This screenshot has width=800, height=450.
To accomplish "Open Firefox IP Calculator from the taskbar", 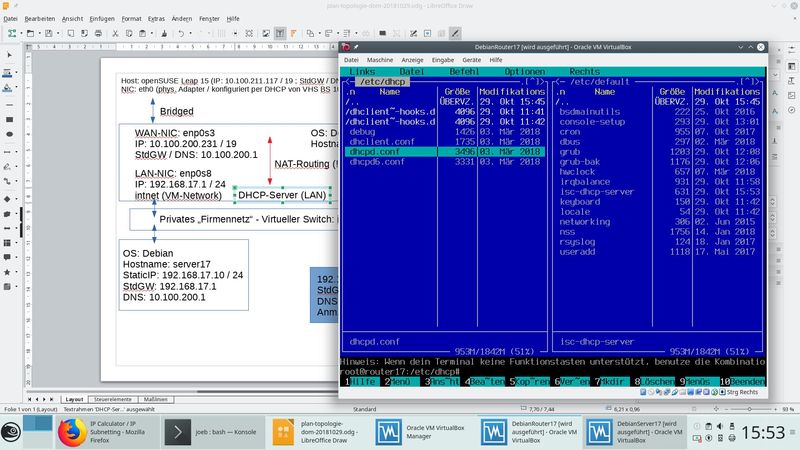I will 106,432.
